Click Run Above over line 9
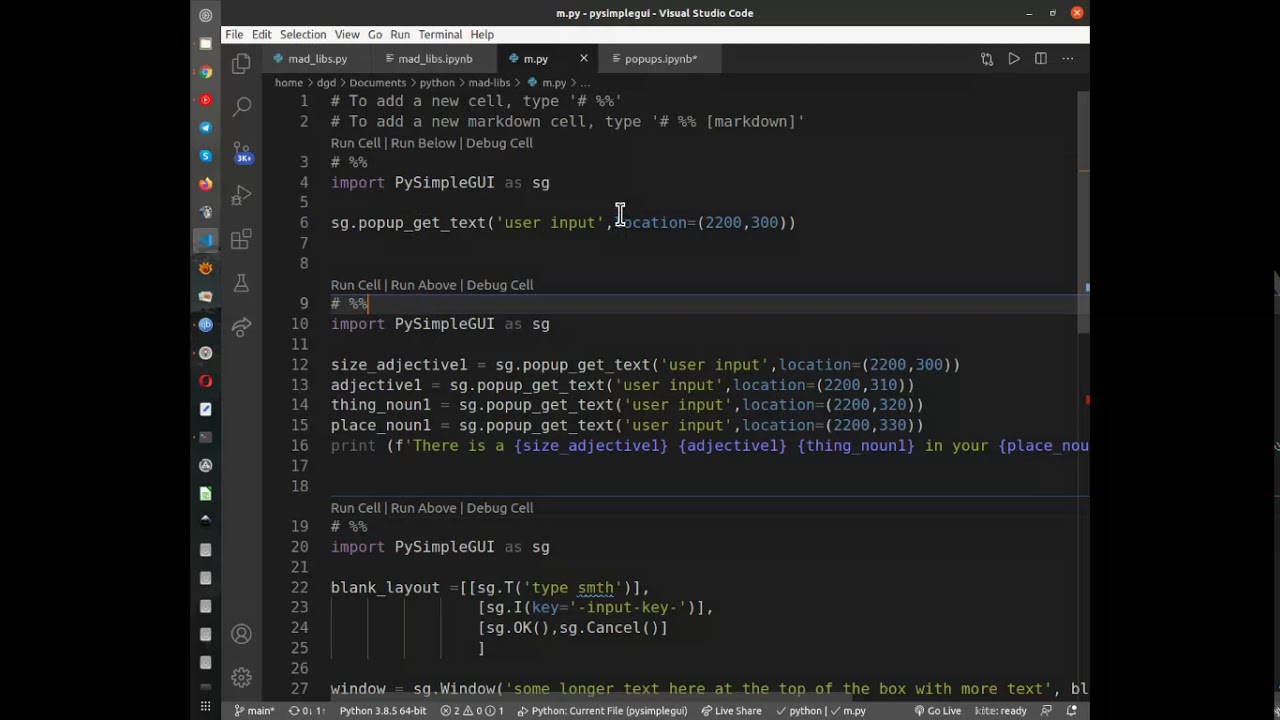1280x720 pixels. (423, 285)
